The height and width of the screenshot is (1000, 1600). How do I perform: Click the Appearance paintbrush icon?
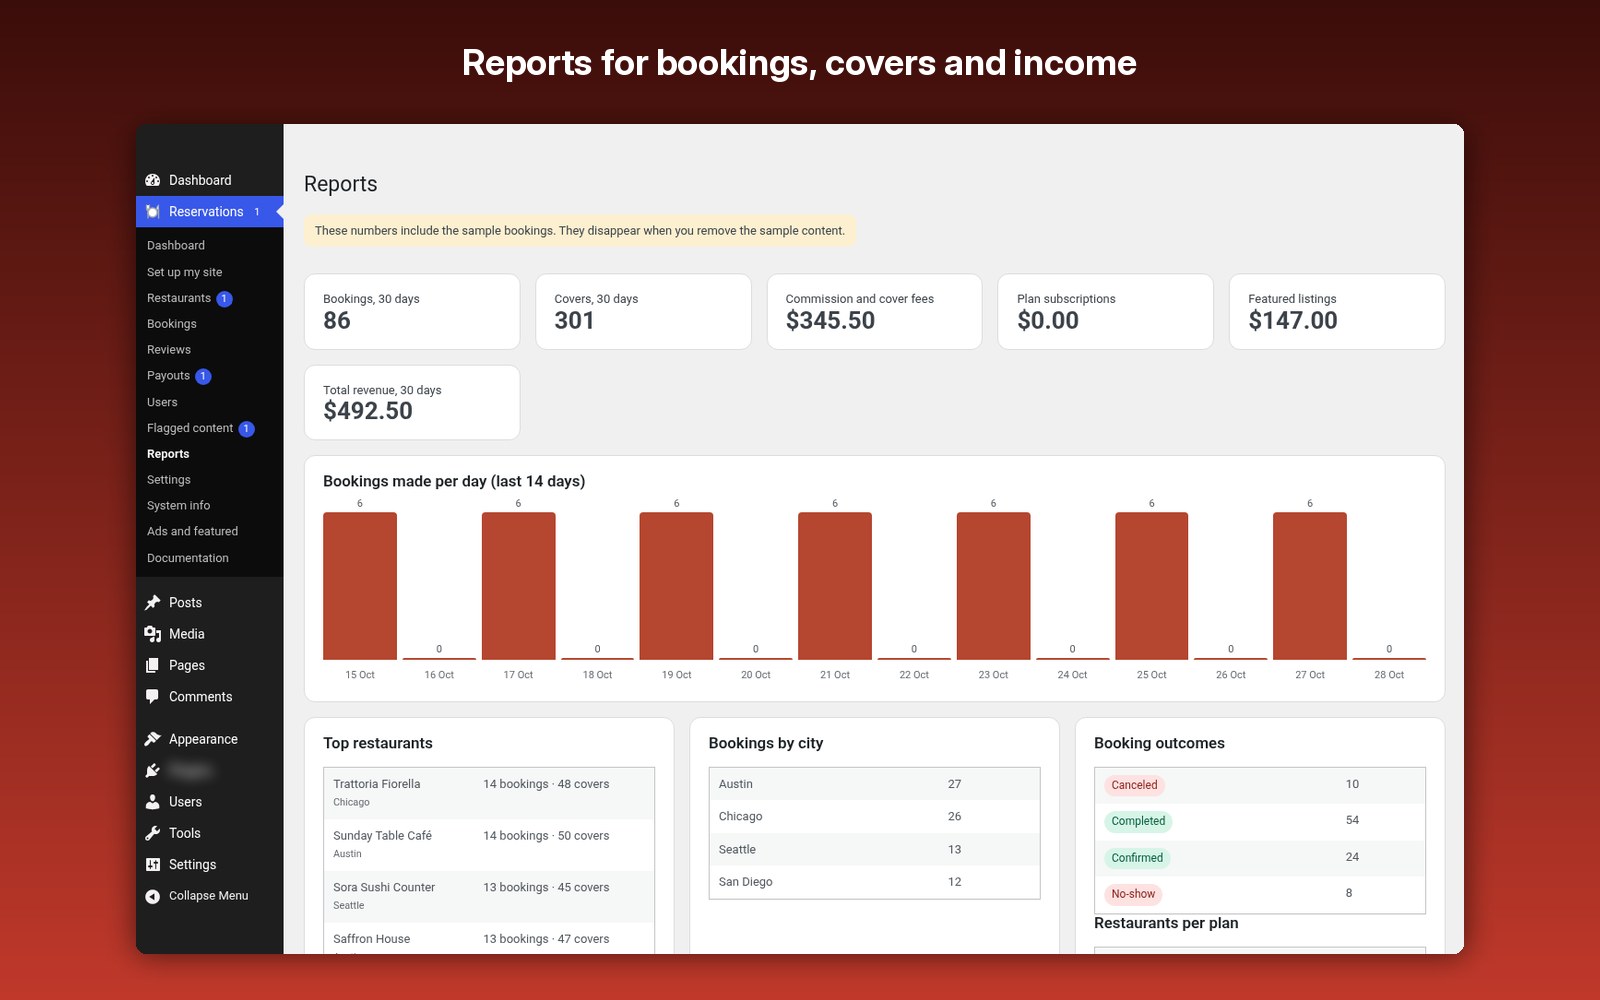pyautogui.click(x=153, y=739)
